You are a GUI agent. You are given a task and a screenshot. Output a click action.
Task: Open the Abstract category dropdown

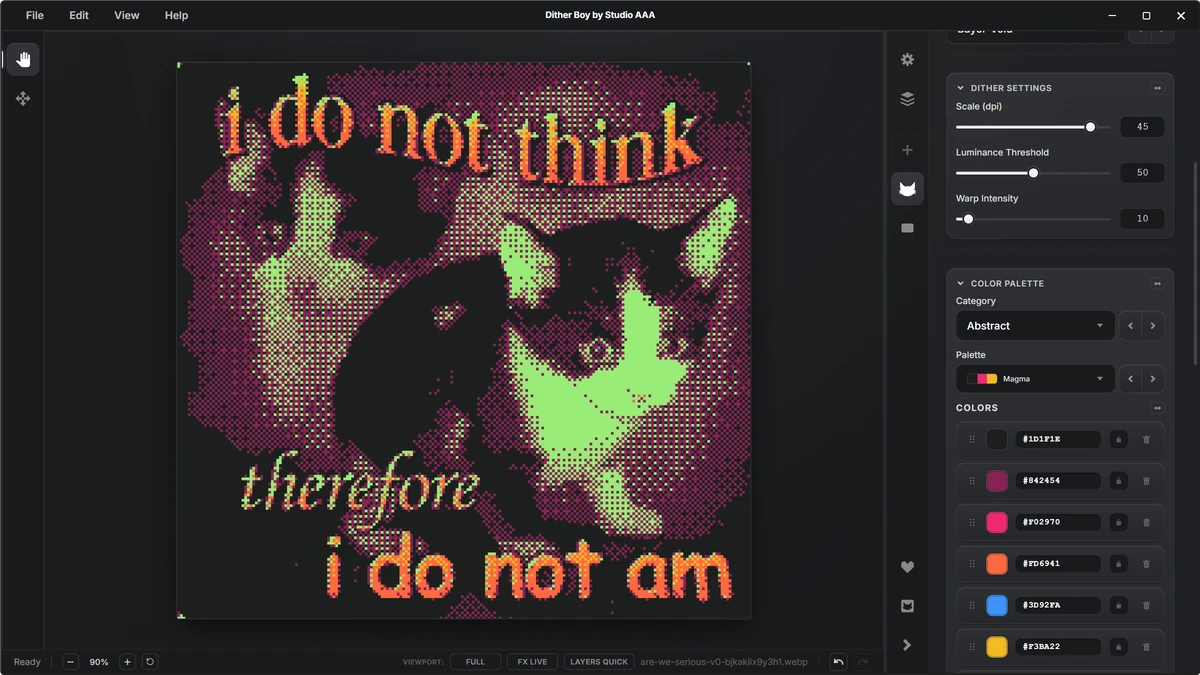[x=1035, y=326]
